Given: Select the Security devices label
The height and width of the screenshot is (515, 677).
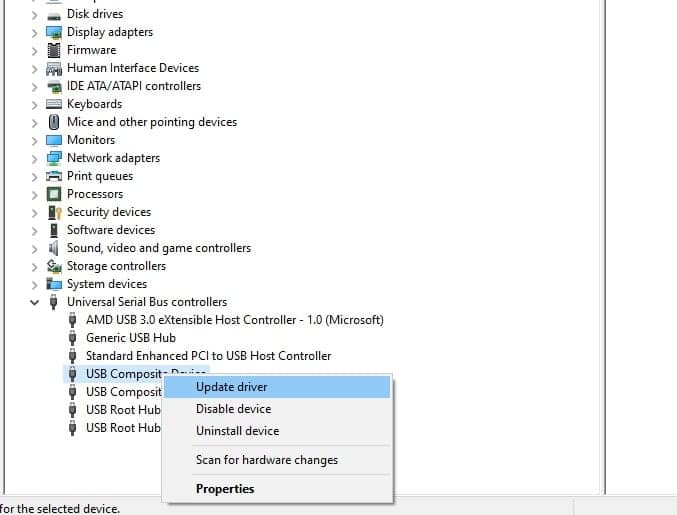Looking at the screenshot, I should click(109, 212).
